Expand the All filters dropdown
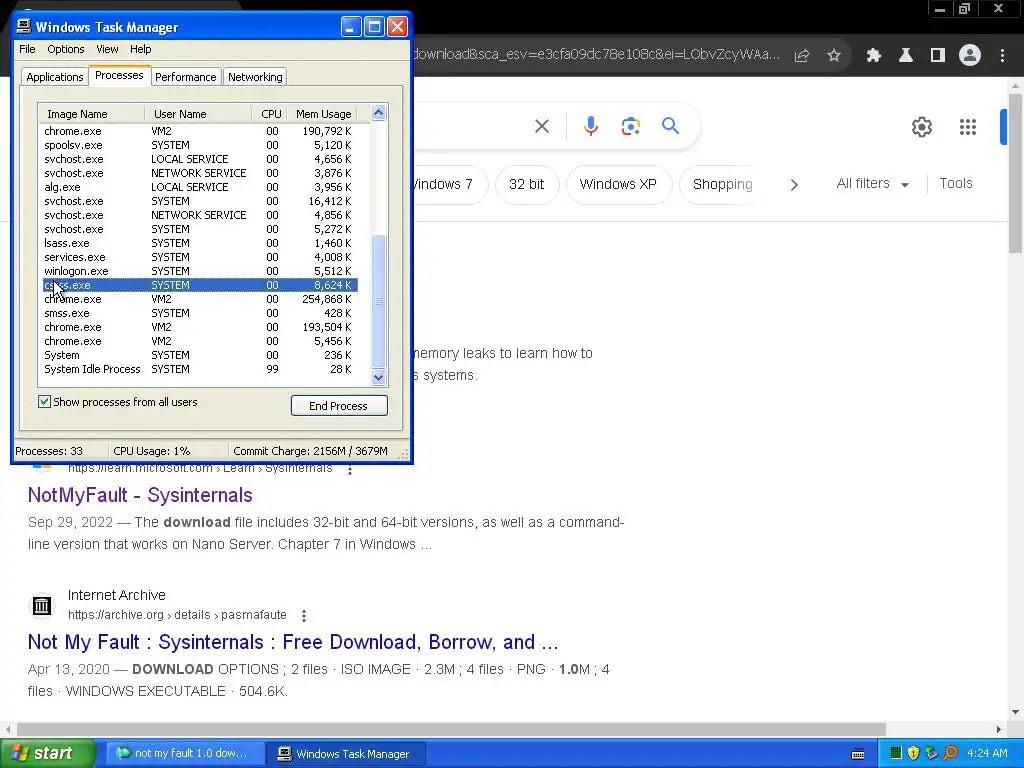This screenshot has height=768, width=1024. (872, 184)
